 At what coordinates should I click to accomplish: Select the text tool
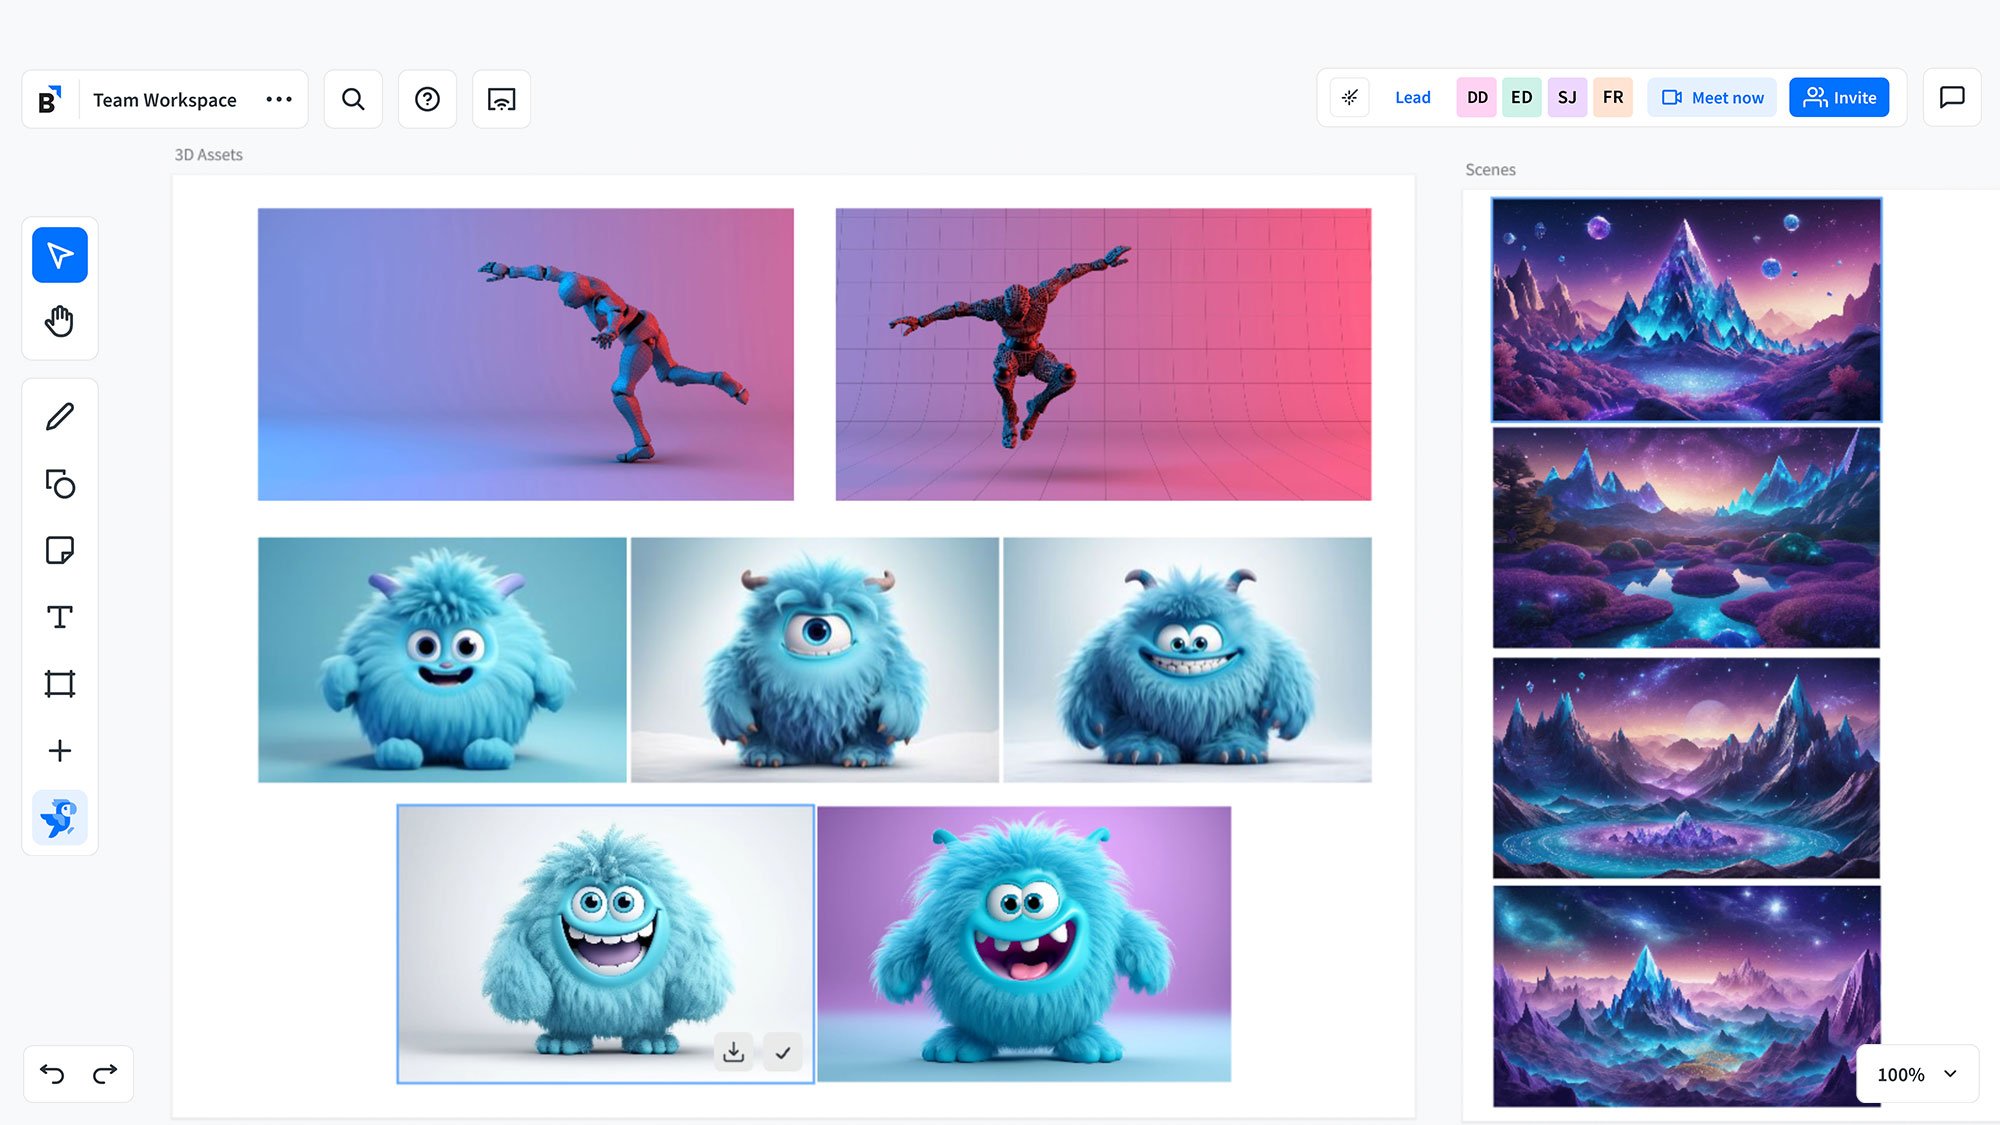[x=60, y=617]
